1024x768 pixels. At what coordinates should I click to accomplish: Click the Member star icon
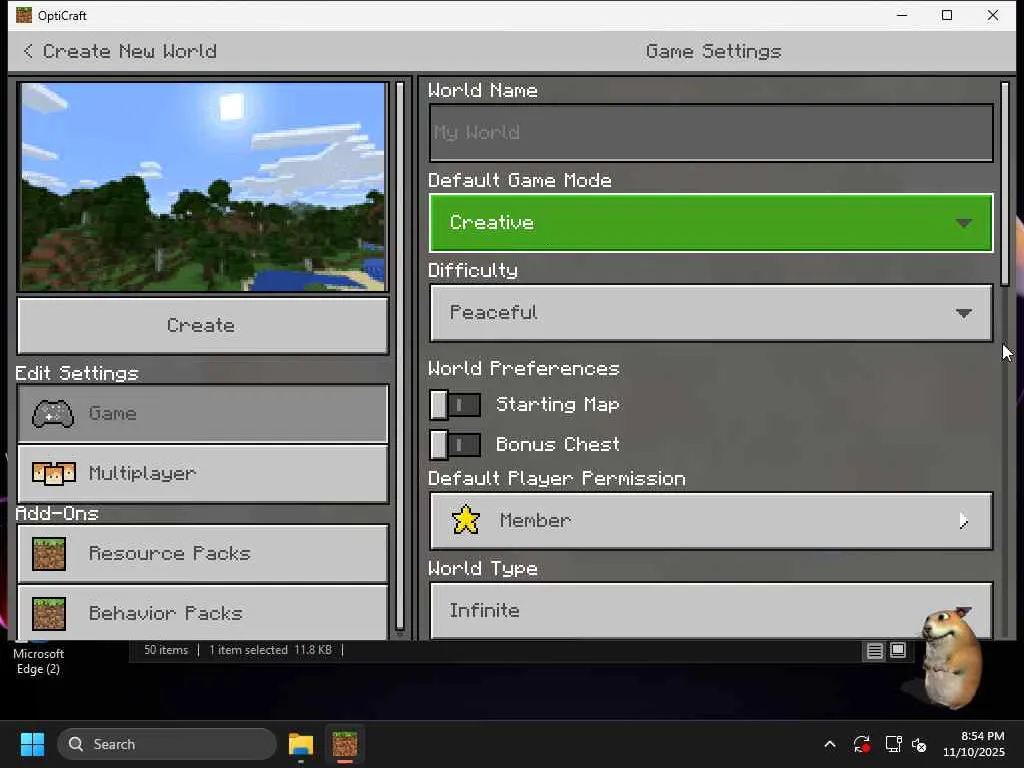[466, 520]
